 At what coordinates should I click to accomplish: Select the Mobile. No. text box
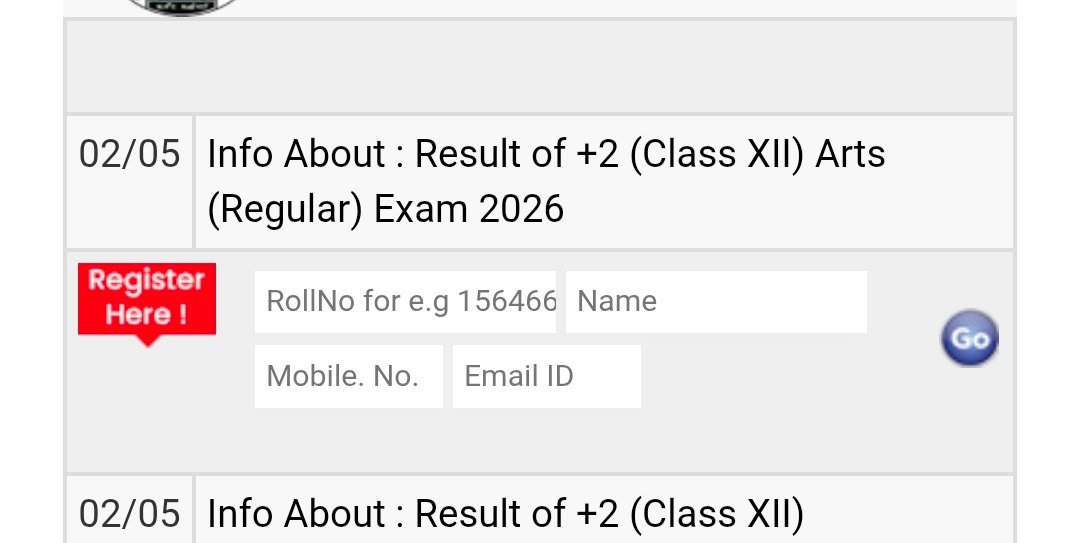click(x=349, y=376)
